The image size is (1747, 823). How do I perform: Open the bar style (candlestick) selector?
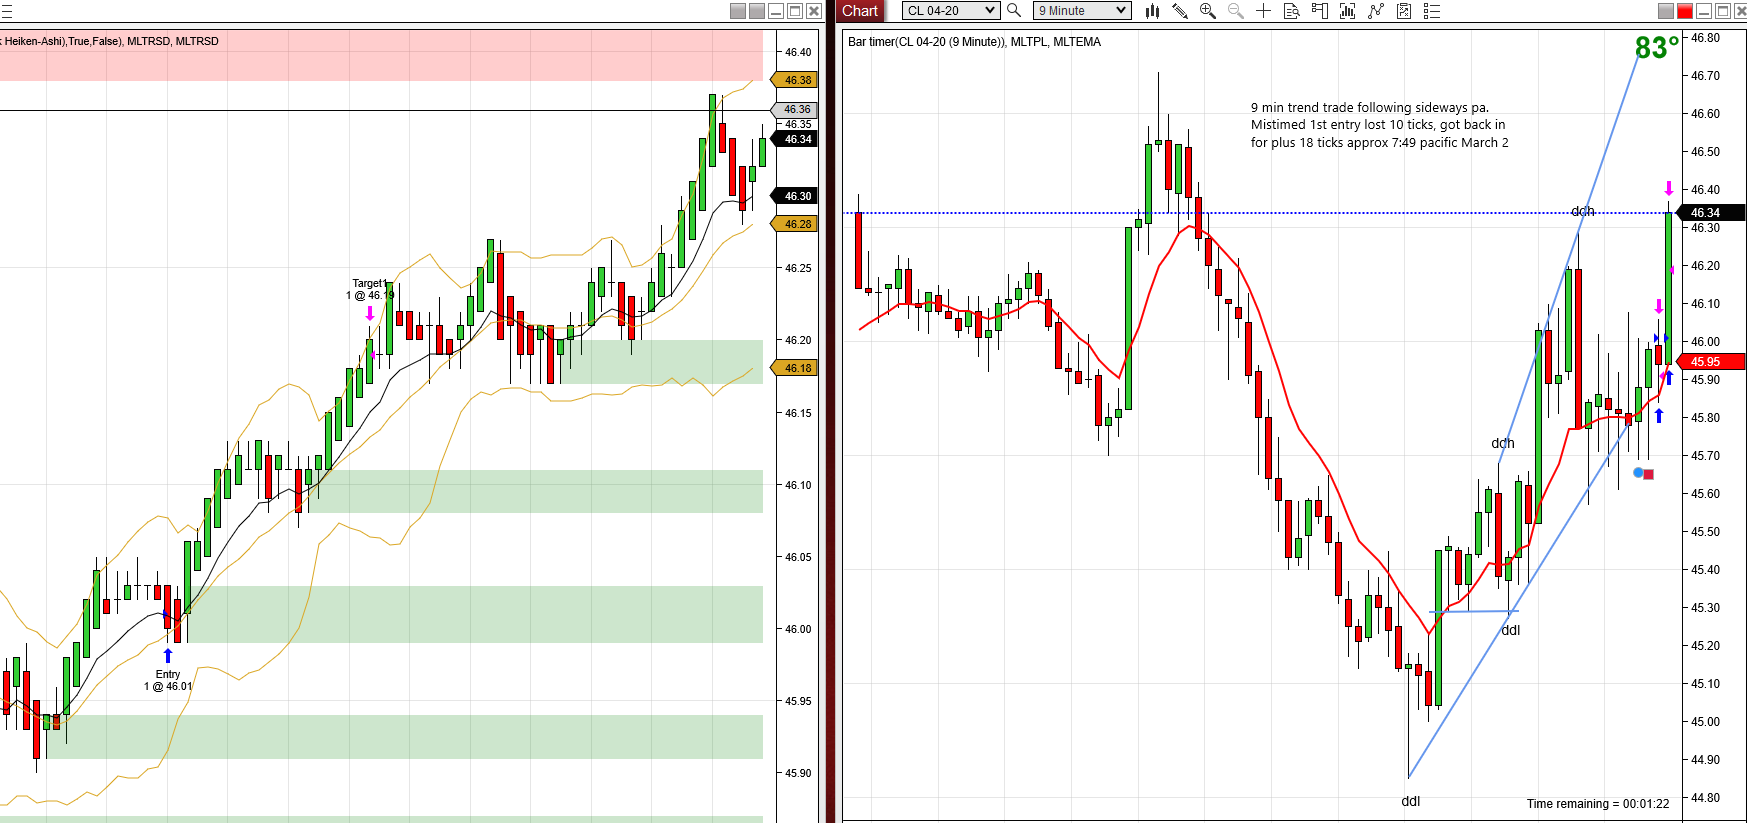1153,10
